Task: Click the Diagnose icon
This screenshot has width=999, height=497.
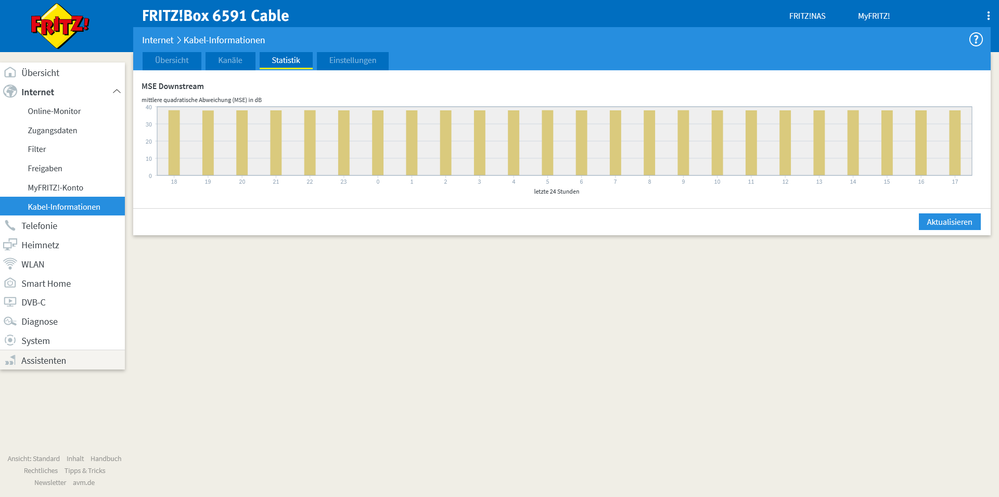Action: [x=10, y=321]
